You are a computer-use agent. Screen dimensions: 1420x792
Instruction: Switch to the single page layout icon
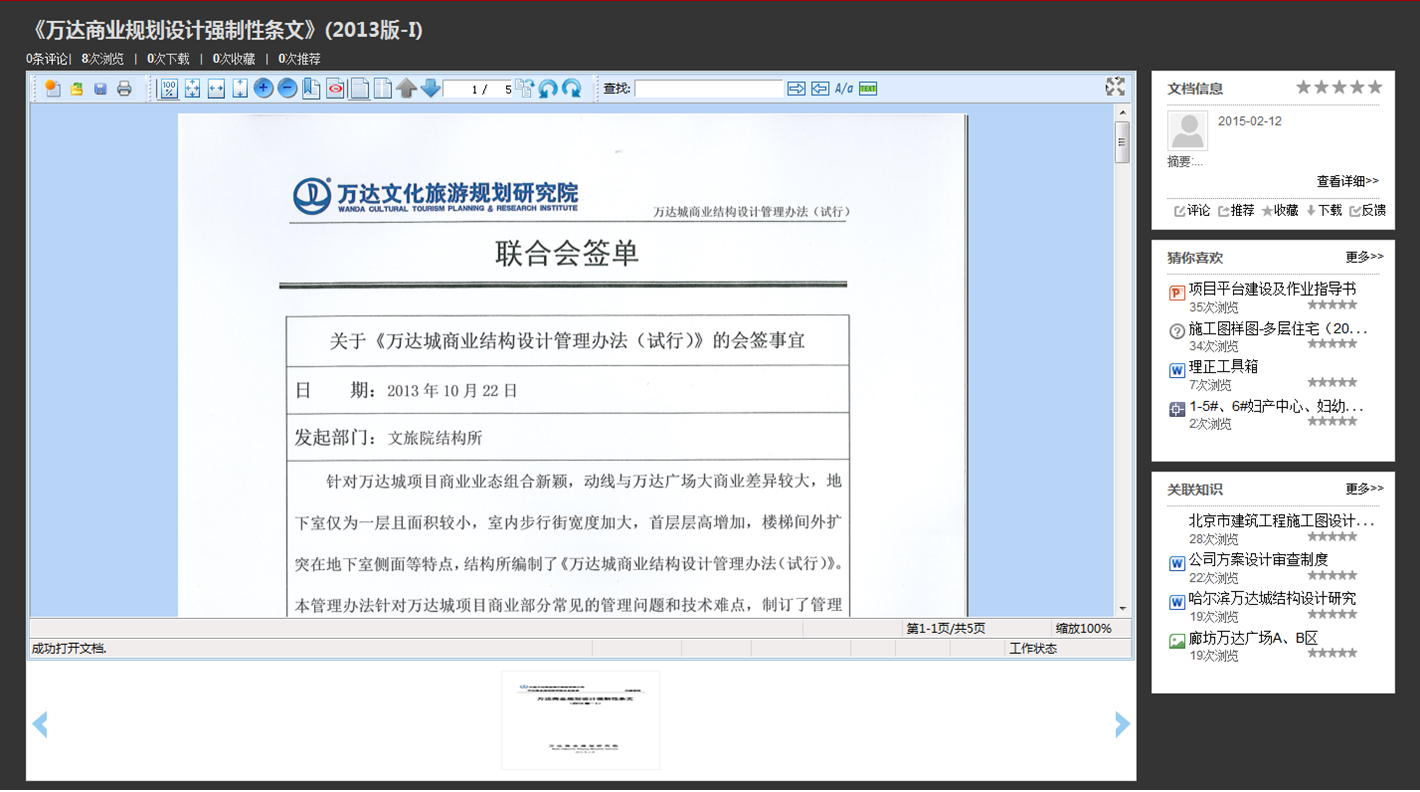[x=359, y=88]
